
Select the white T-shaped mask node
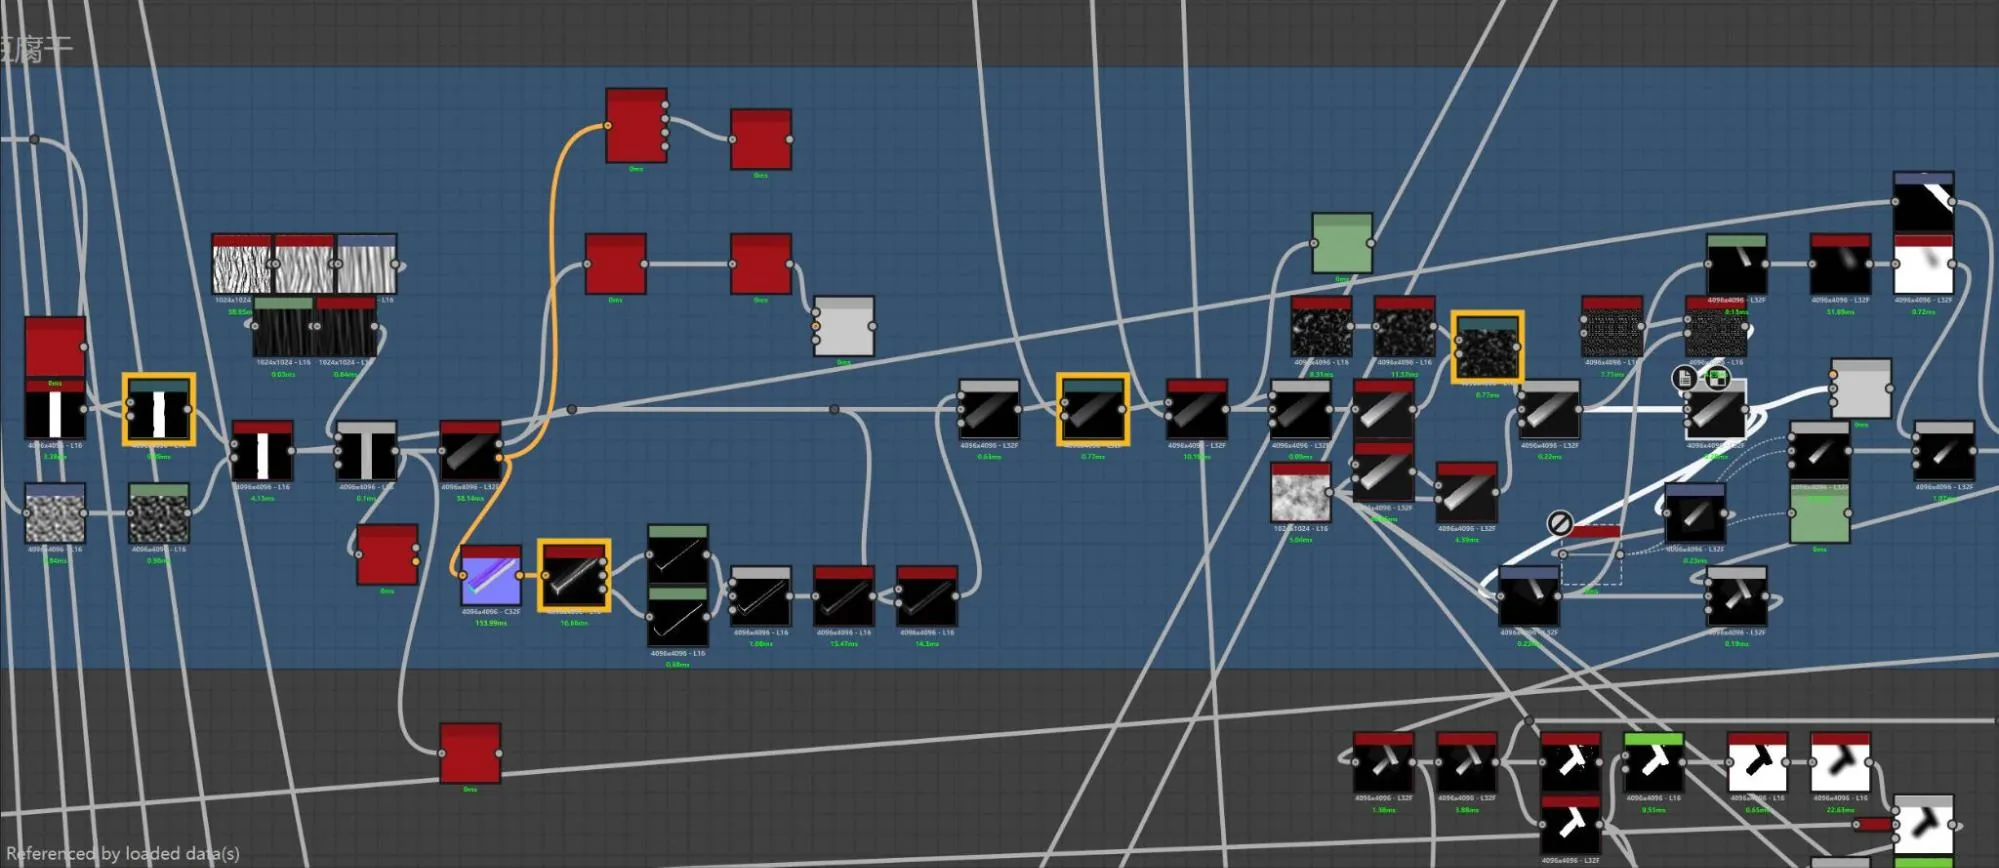[x=366, y=451]
